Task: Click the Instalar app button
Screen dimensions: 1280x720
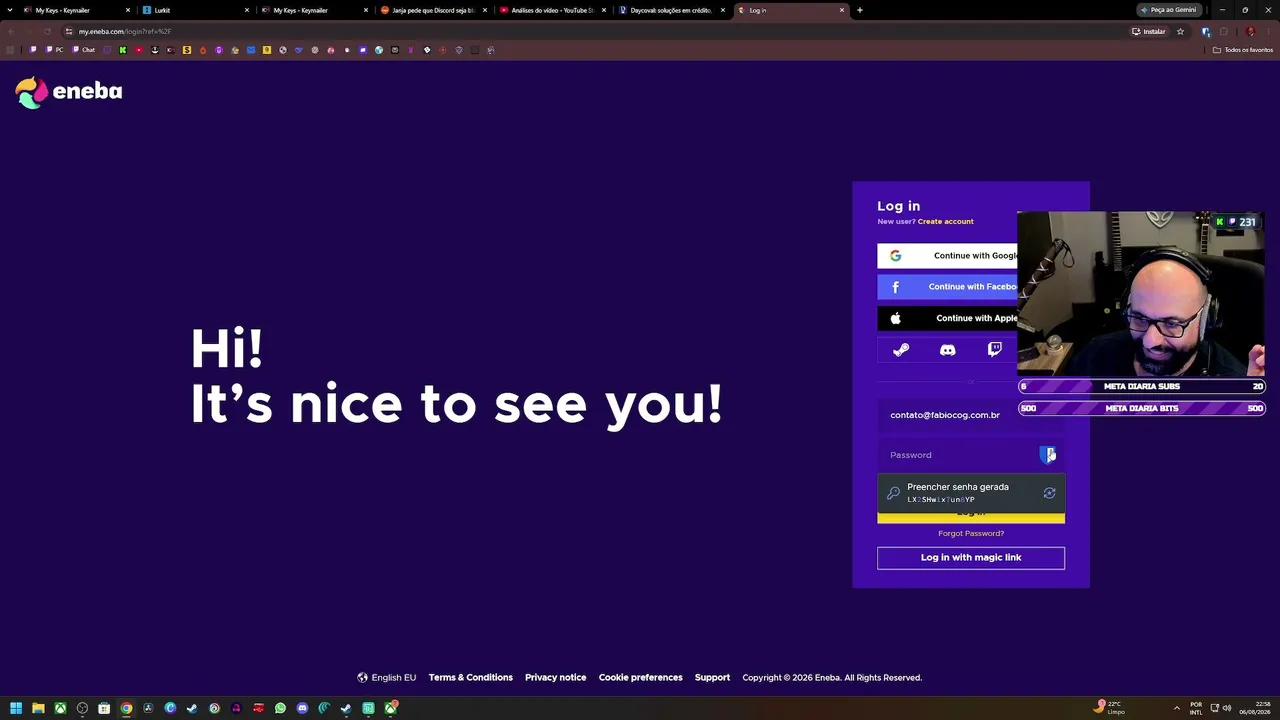Action: tap(1148, 31)
